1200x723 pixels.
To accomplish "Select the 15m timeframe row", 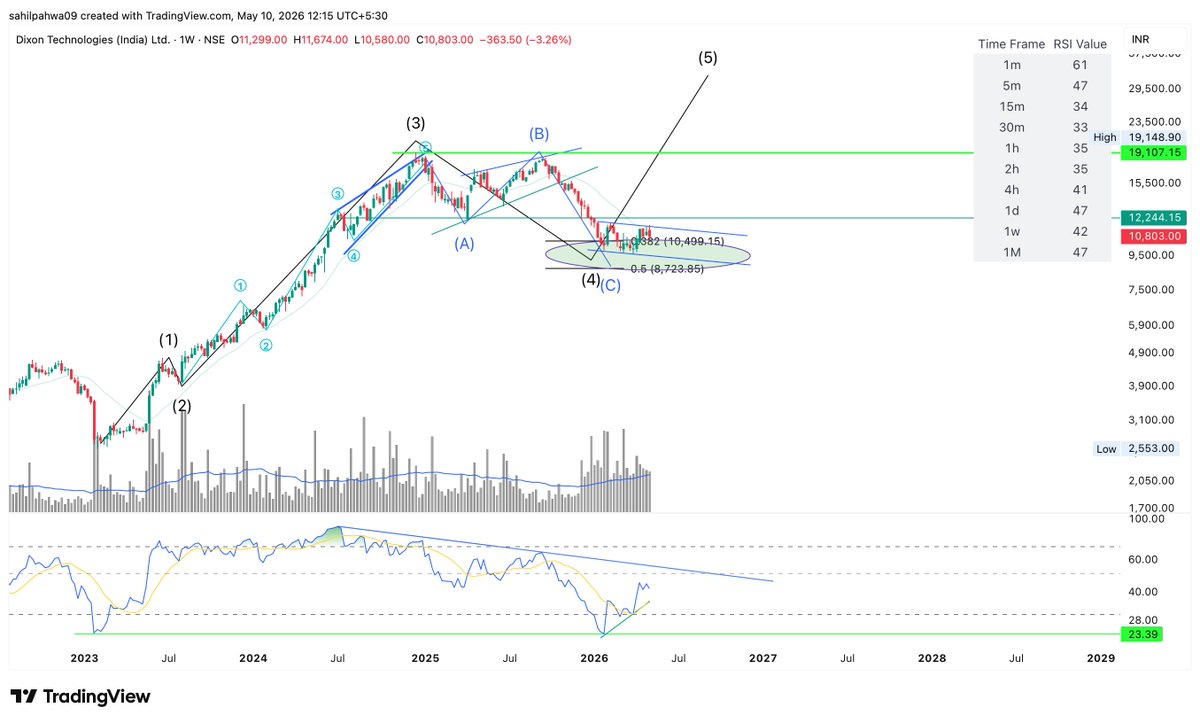I will [1043, 107].
